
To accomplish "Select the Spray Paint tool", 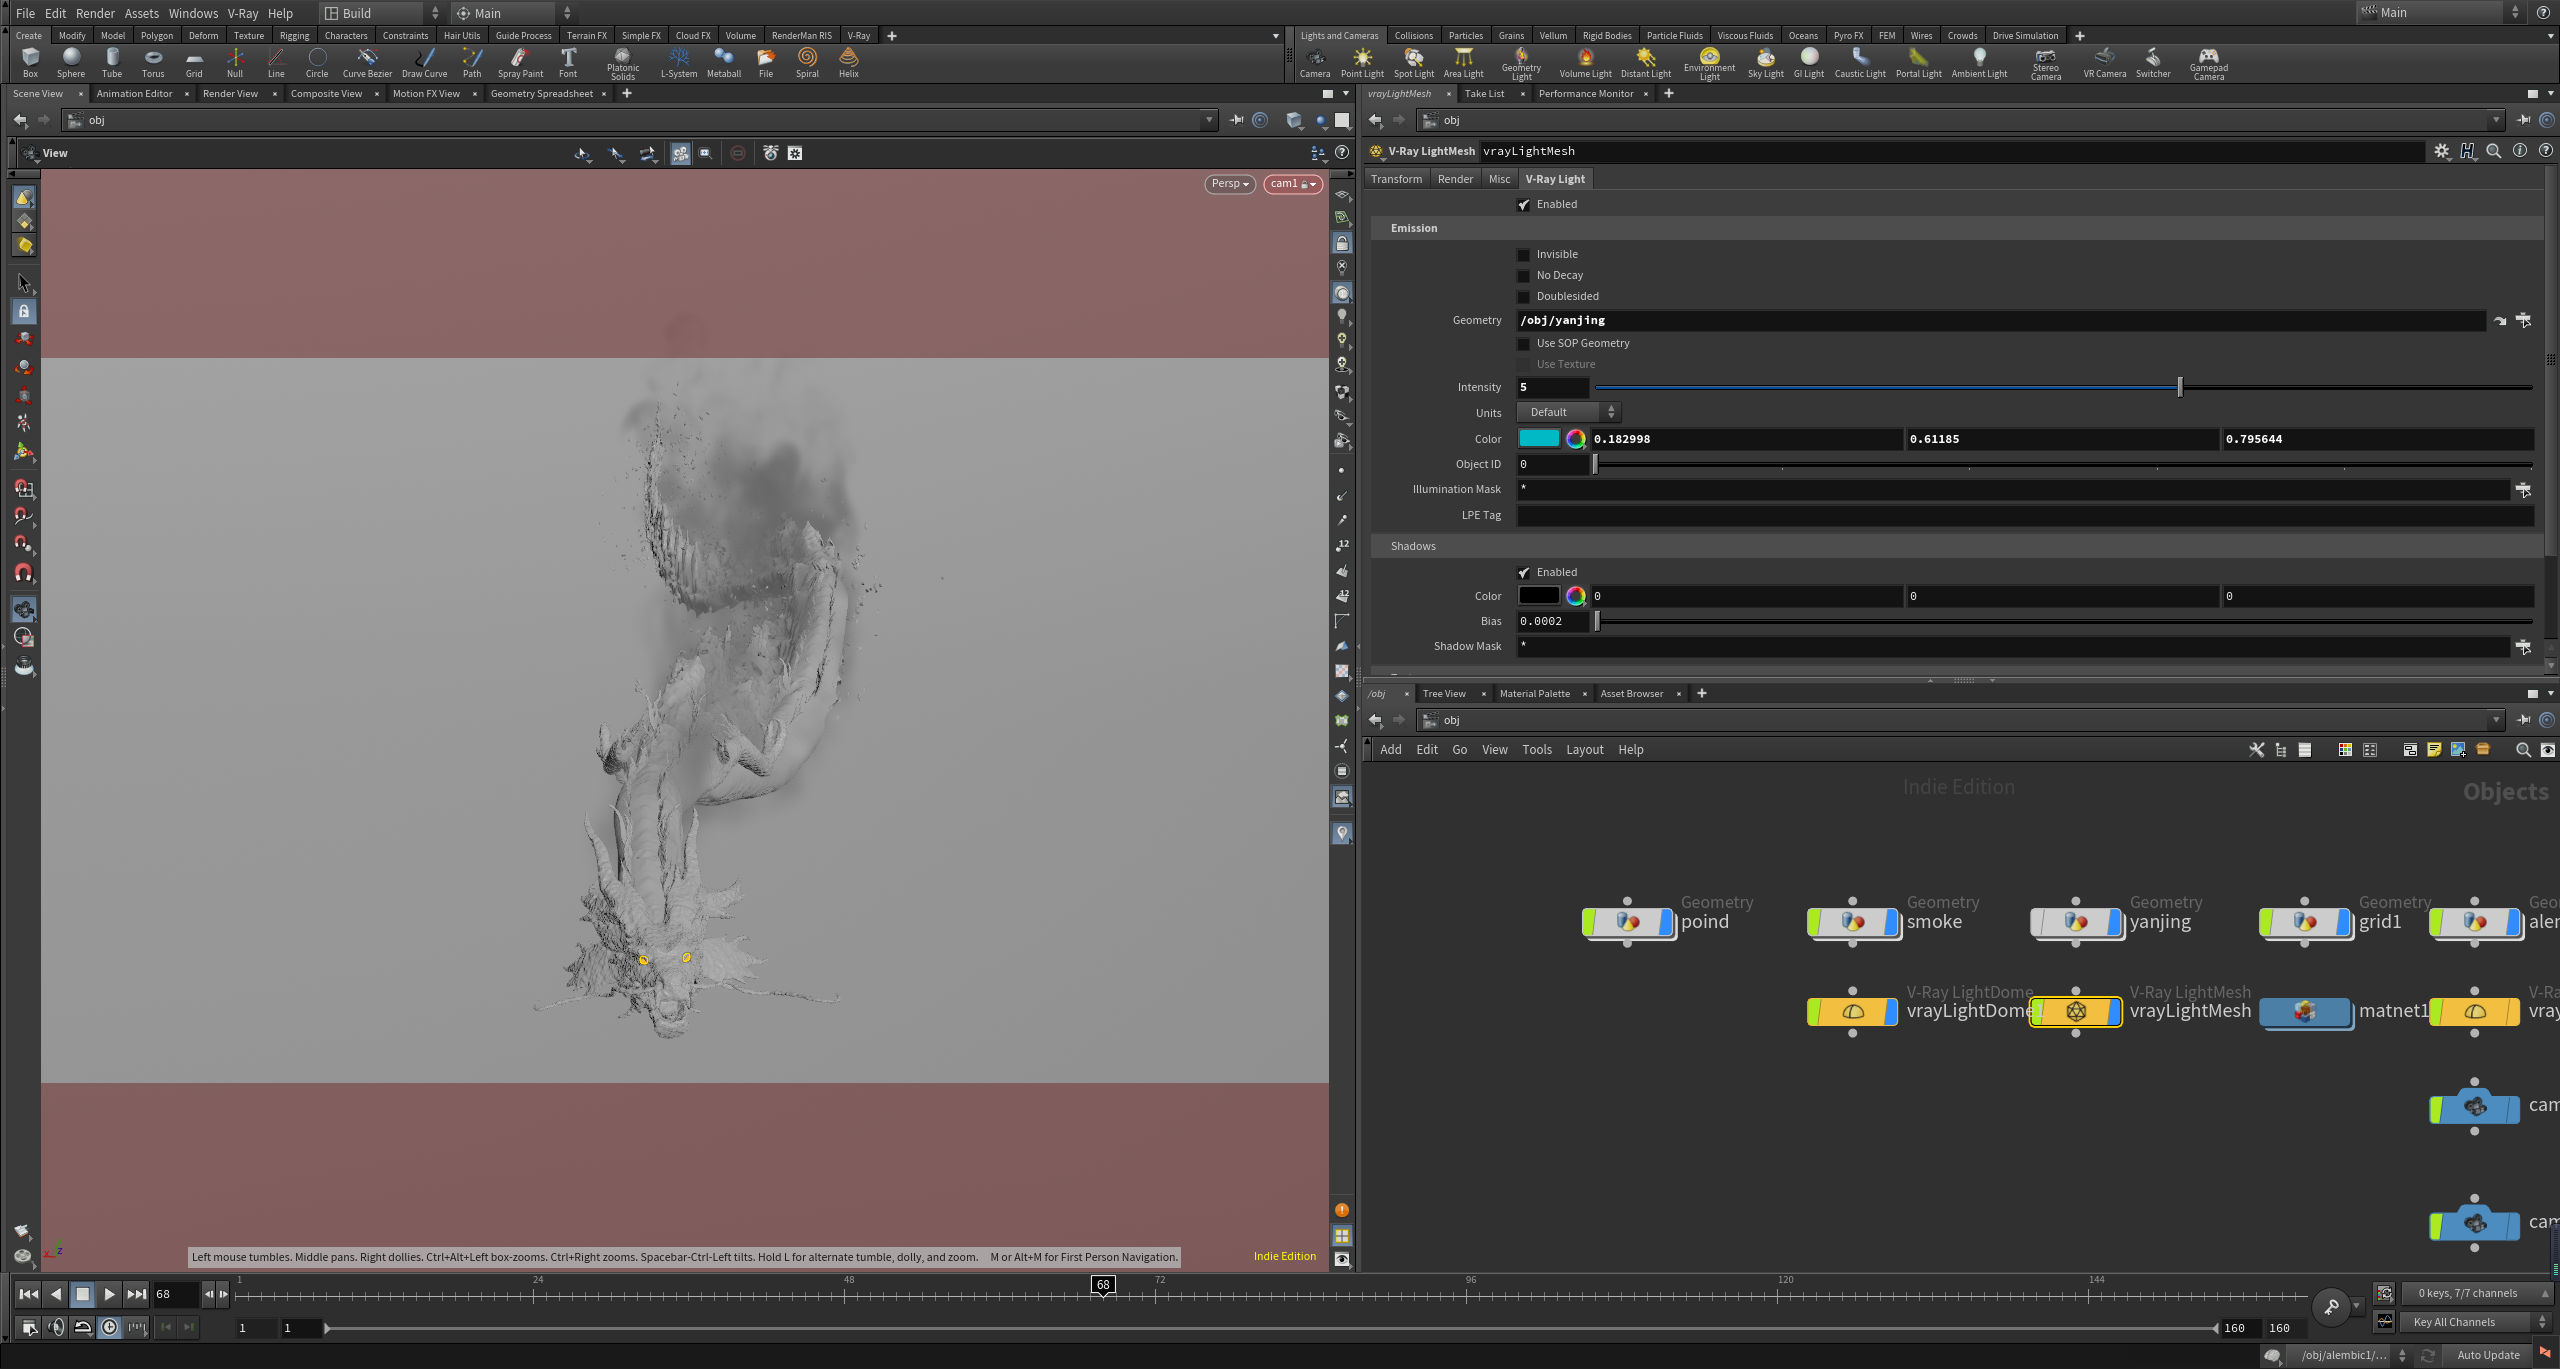I will click(519, 62).
